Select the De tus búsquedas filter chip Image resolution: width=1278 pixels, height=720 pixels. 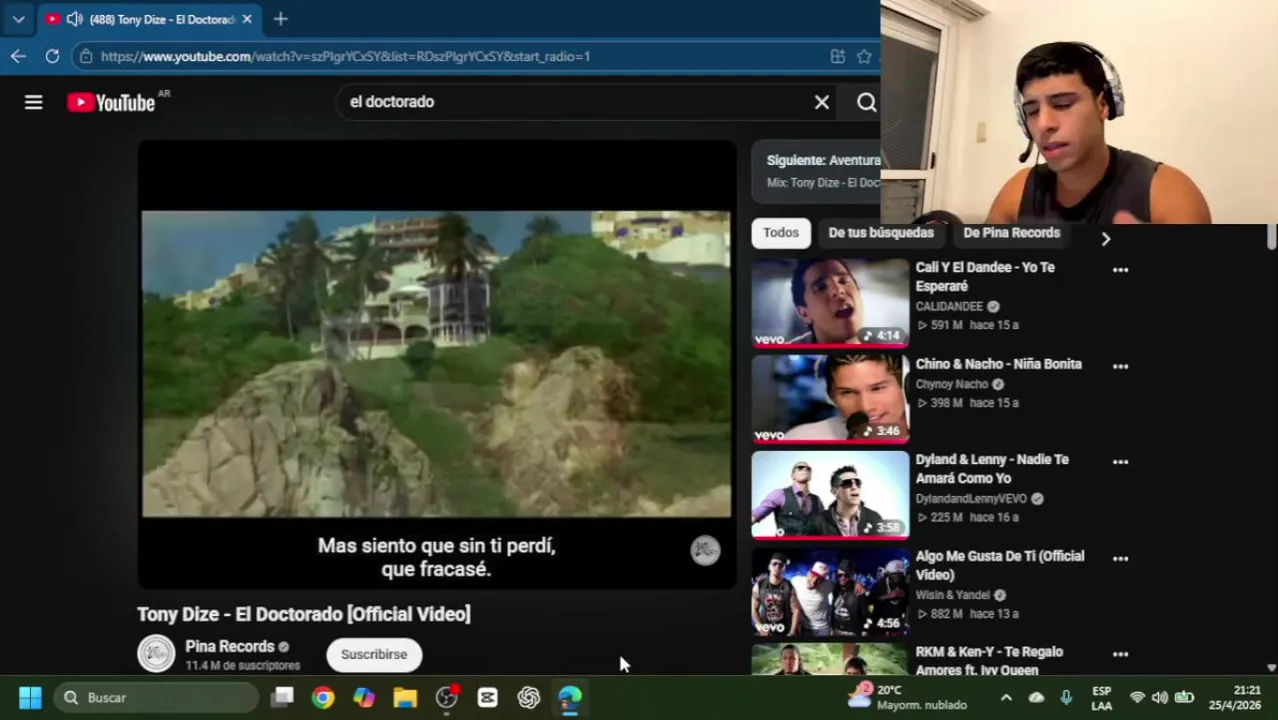pyautogui.click(x=881, y=232)
